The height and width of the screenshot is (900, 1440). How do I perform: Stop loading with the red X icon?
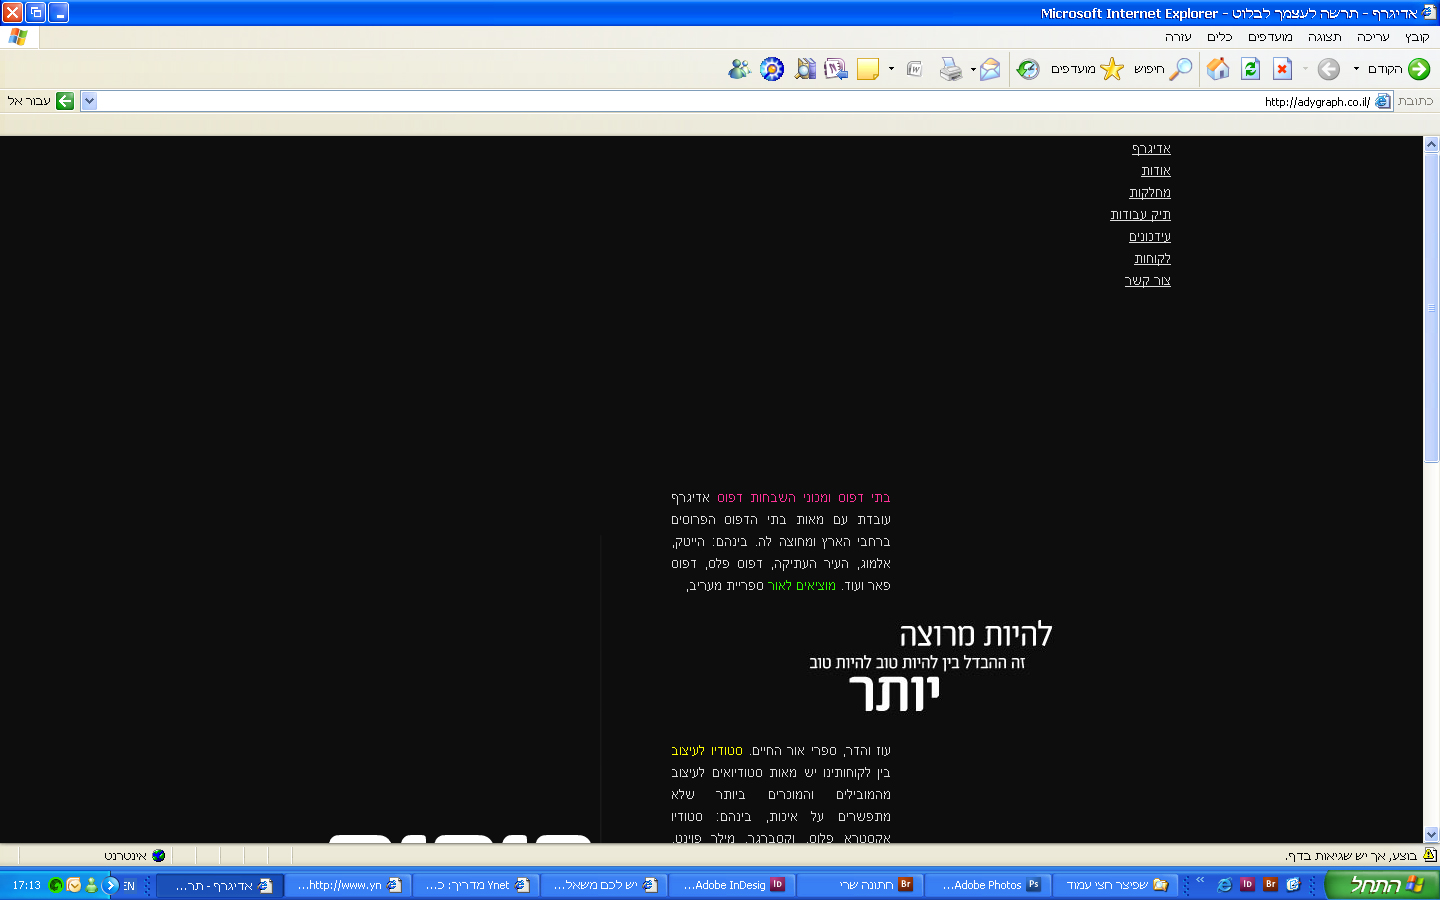(1282, 69)
